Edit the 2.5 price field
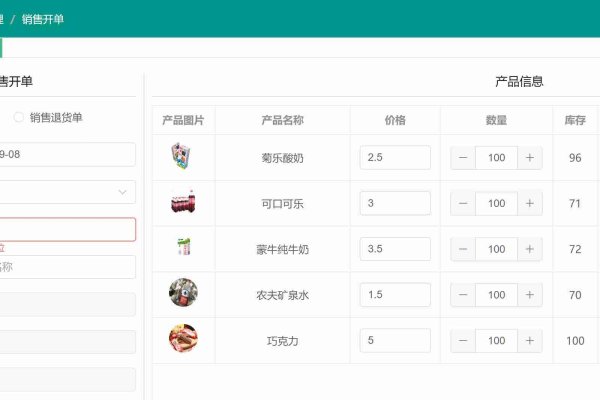Viewport: 600px width, 400px height. [x=395, y=157]
